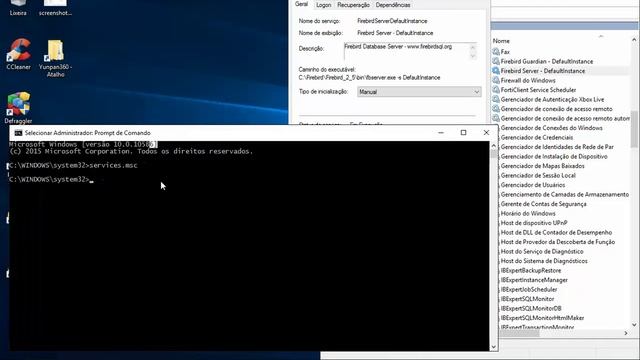Close the Command Prompt window
Screen dimensions: 640x360
[486, 133]
